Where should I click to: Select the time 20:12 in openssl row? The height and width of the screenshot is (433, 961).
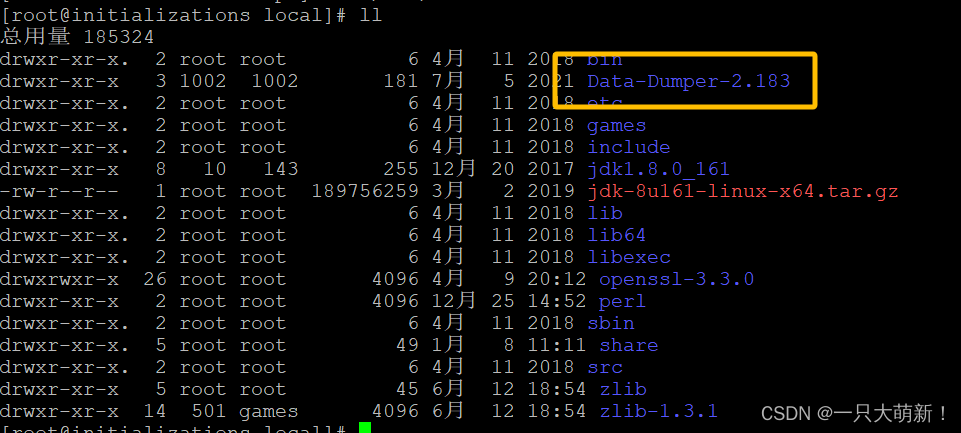point(557,279)
